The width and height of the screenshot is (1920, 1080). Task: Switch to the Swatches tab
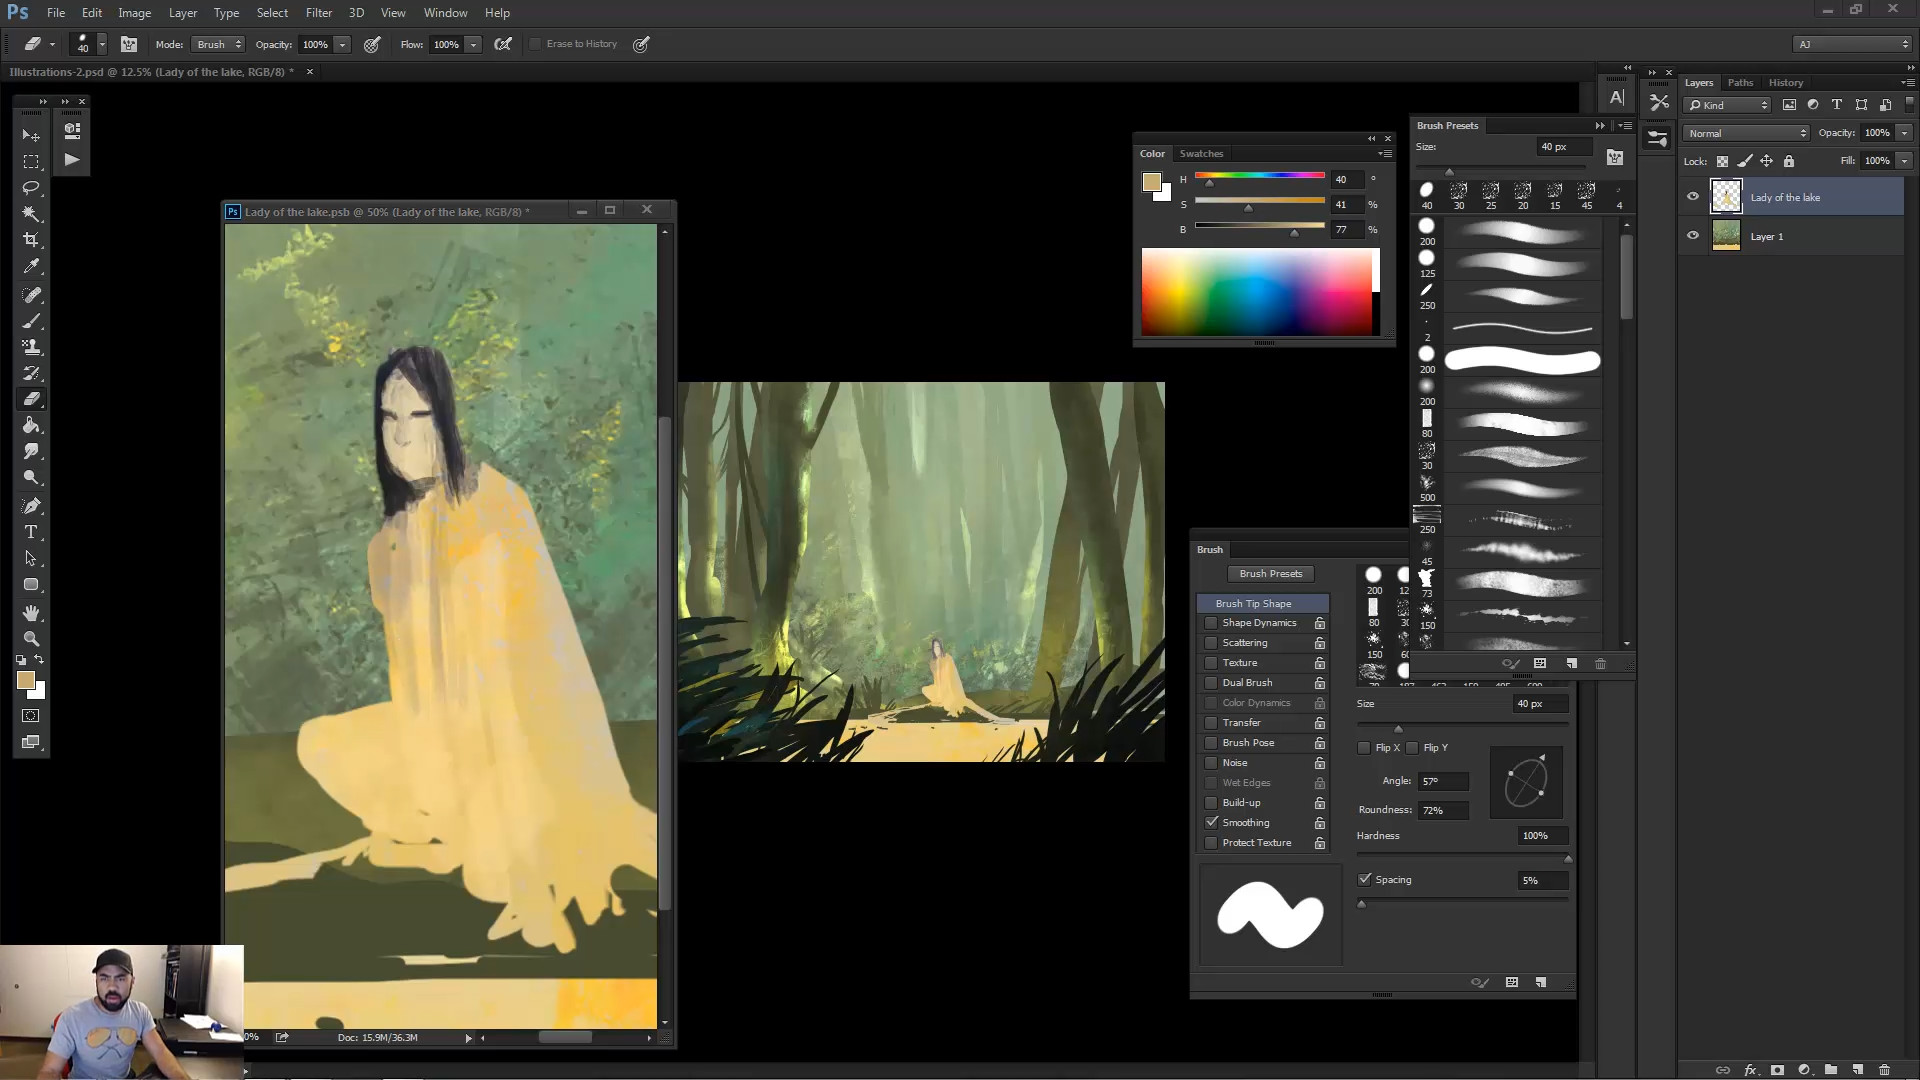tap(1201, 154)
